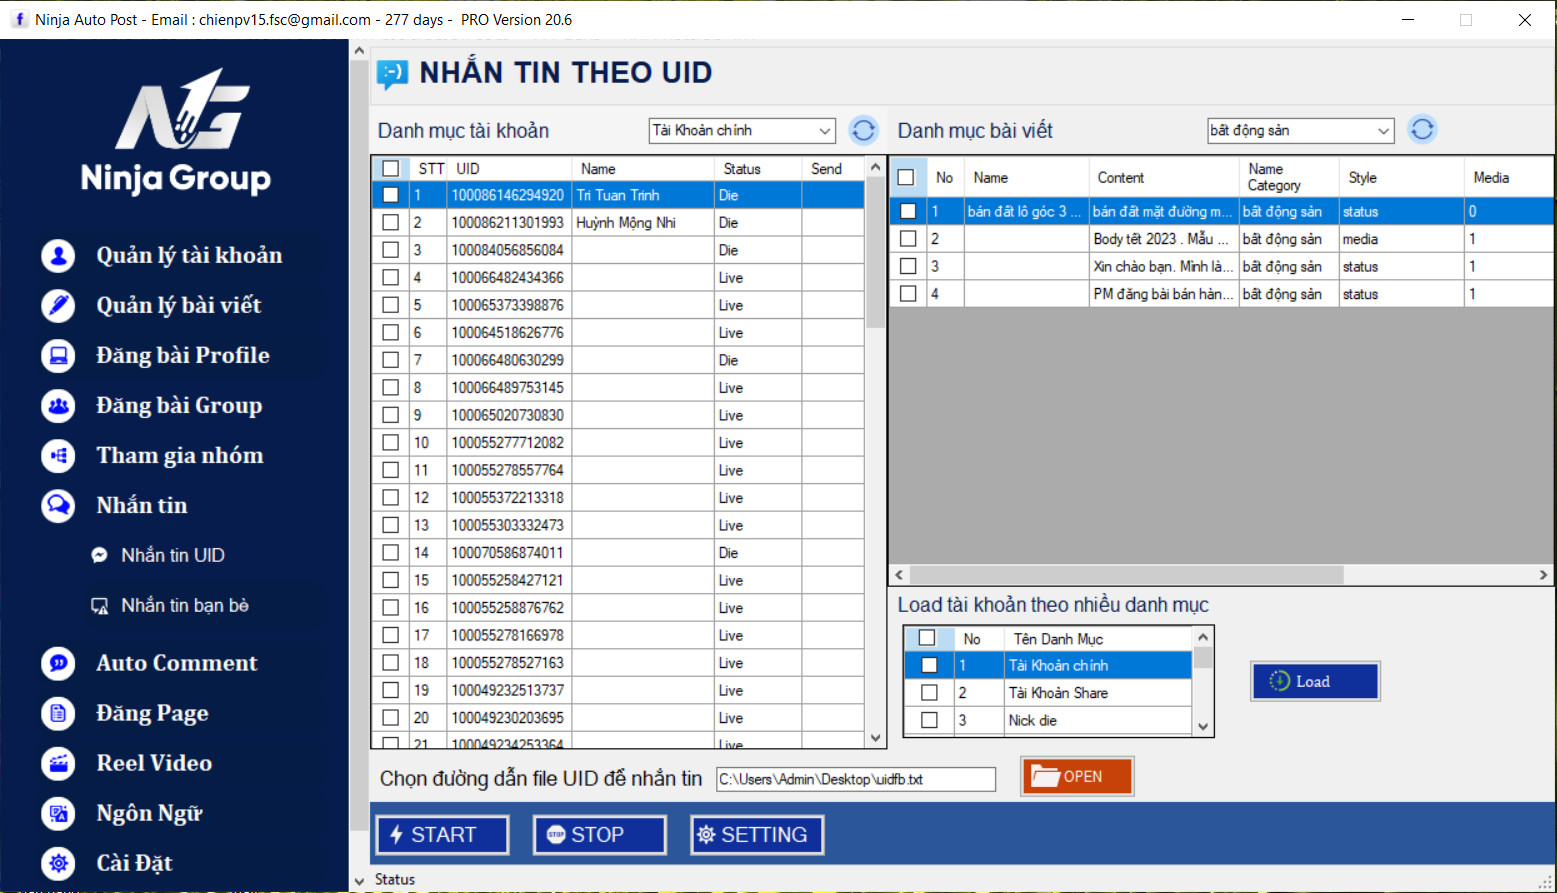Select post row Xin chào bạn. Mình là
Image resolution: width=1557 pixels, height=893 pixels.
pos(1221,266)
